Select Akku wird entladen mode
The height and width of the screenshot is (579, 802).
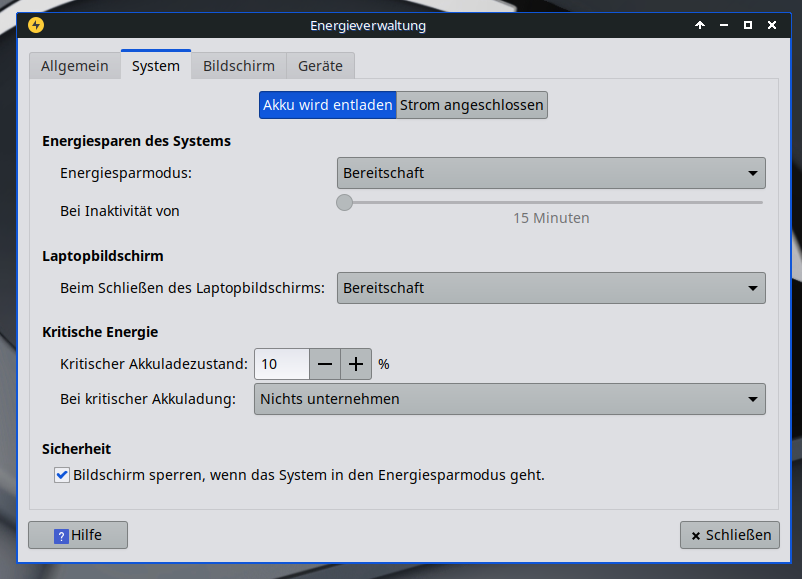[x=327, y=105]
